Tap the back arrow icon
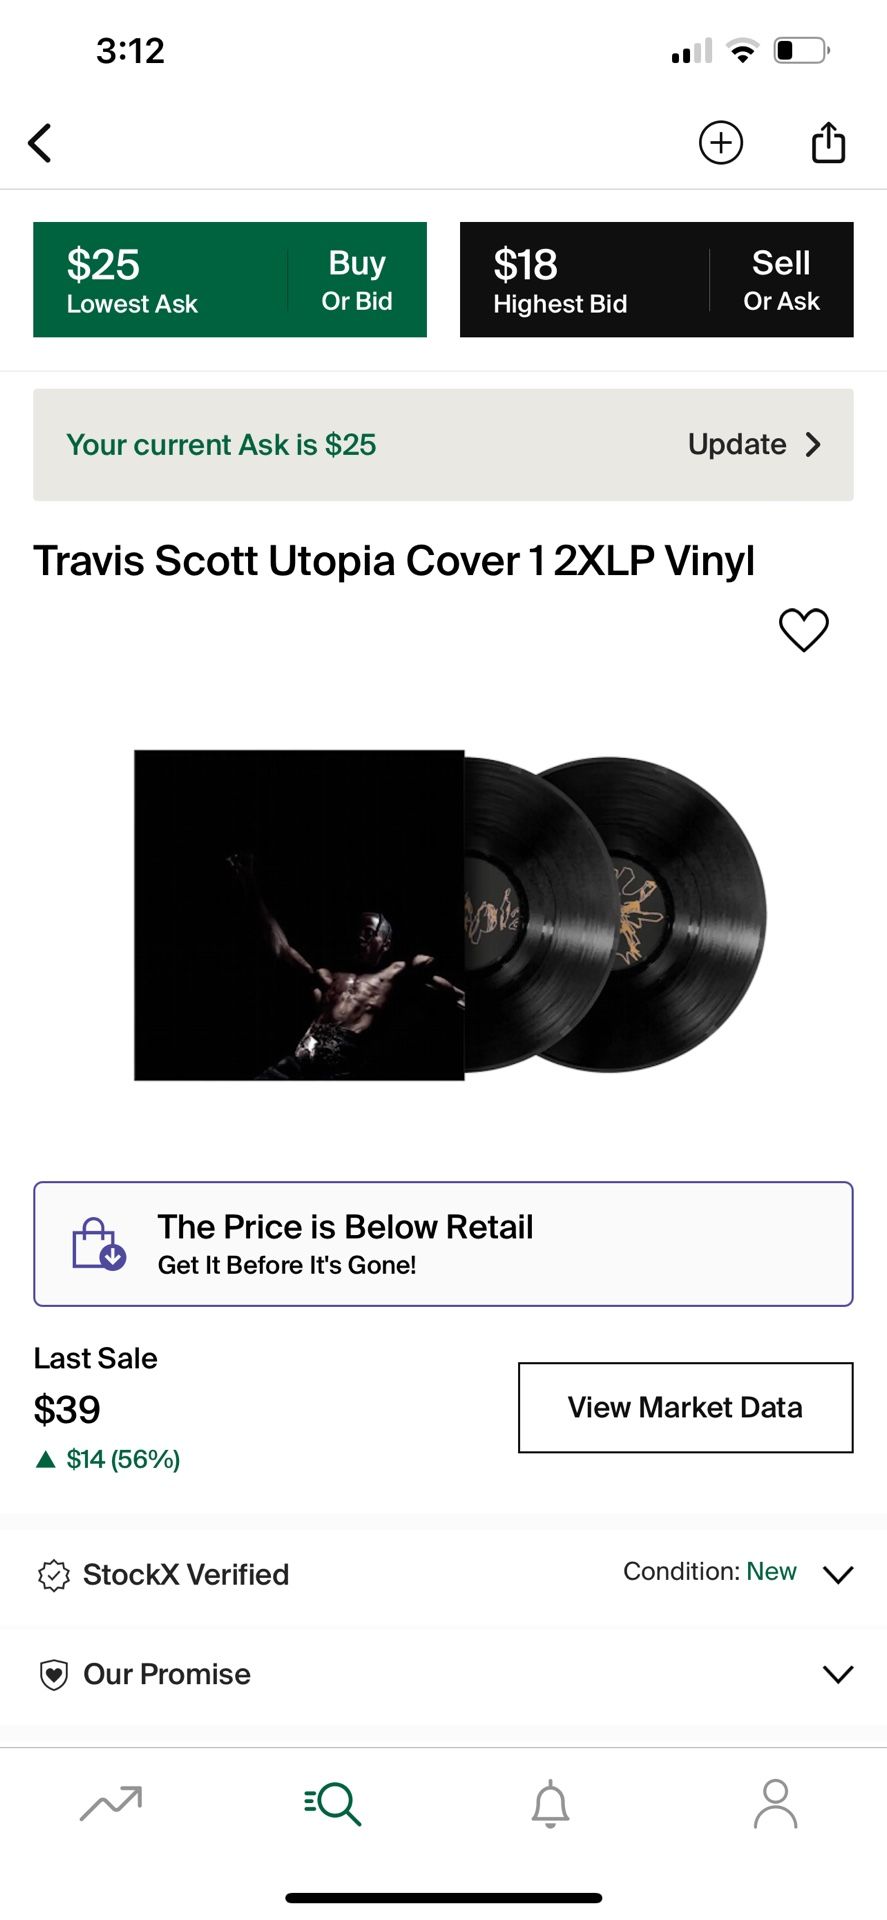This screenshot has width=887, height=1920. click(x=40, y=143)
